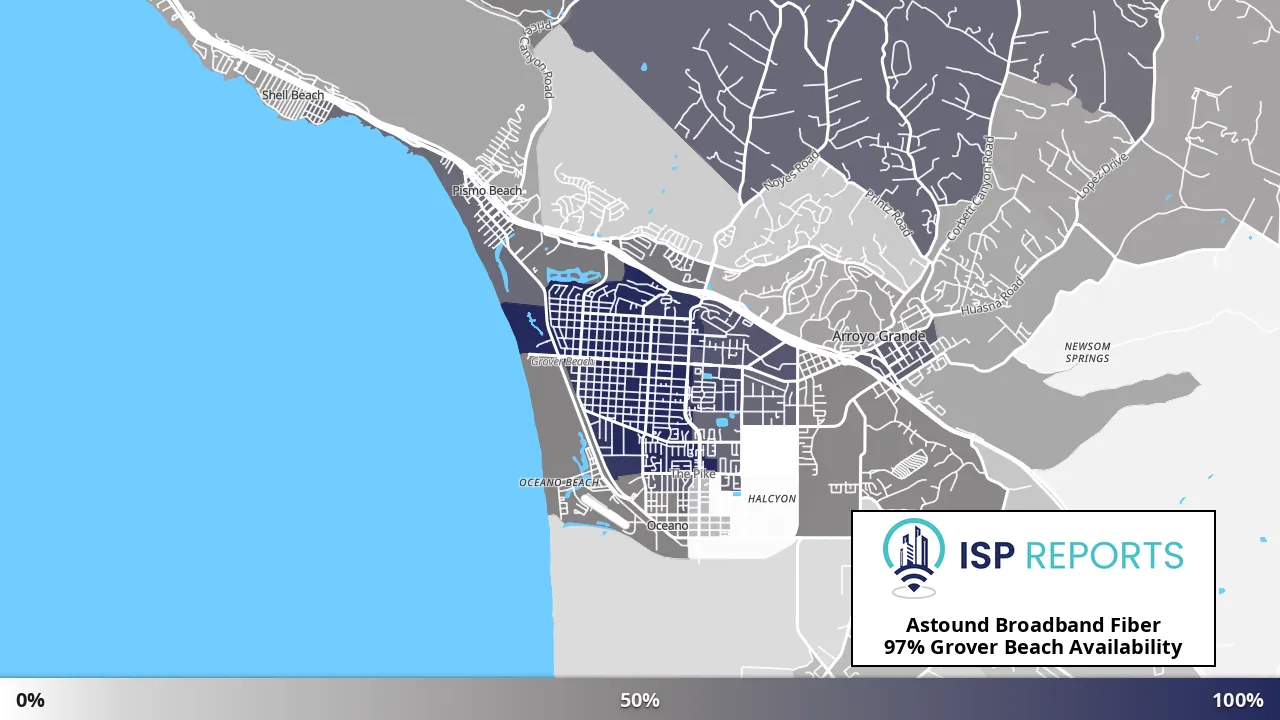
Task: Click the Price Canyon Road label
Action: 535,58
